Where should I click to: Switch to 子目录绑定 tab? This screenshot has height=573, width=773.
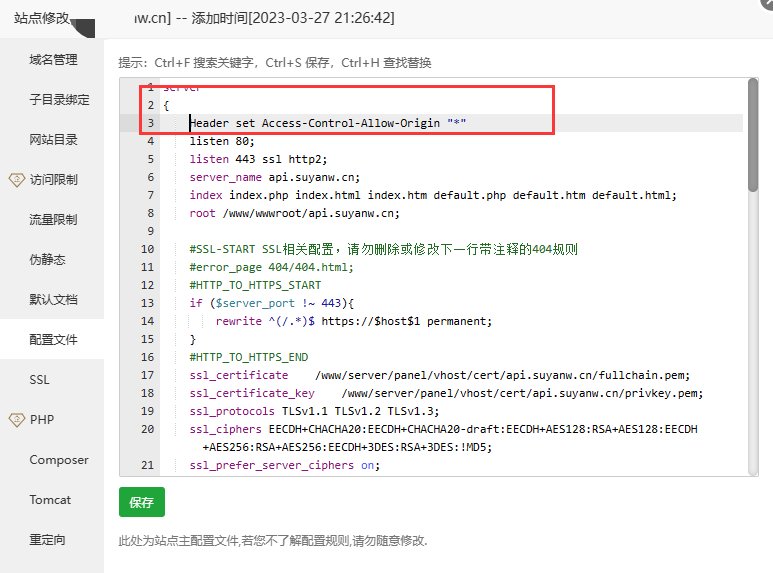pos(59,100)
